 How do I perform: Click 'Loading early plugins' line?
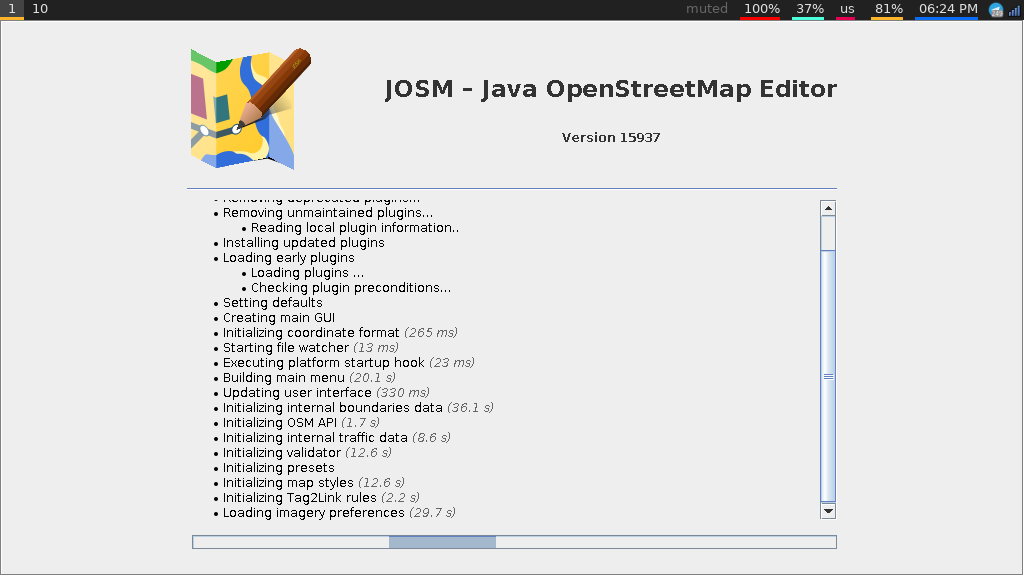pyautogui.click(x=289, y=257)
